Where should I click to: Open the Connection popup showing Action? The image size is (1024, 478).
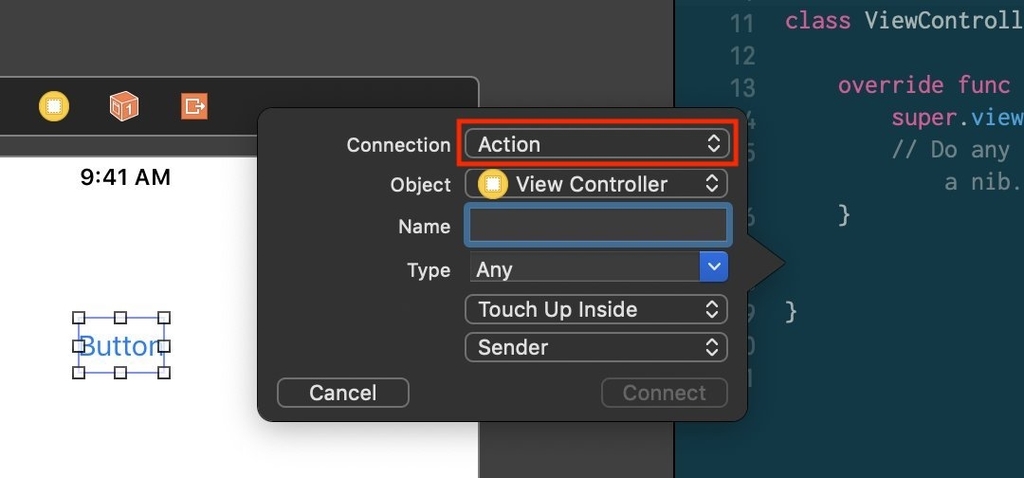[596, 144]
